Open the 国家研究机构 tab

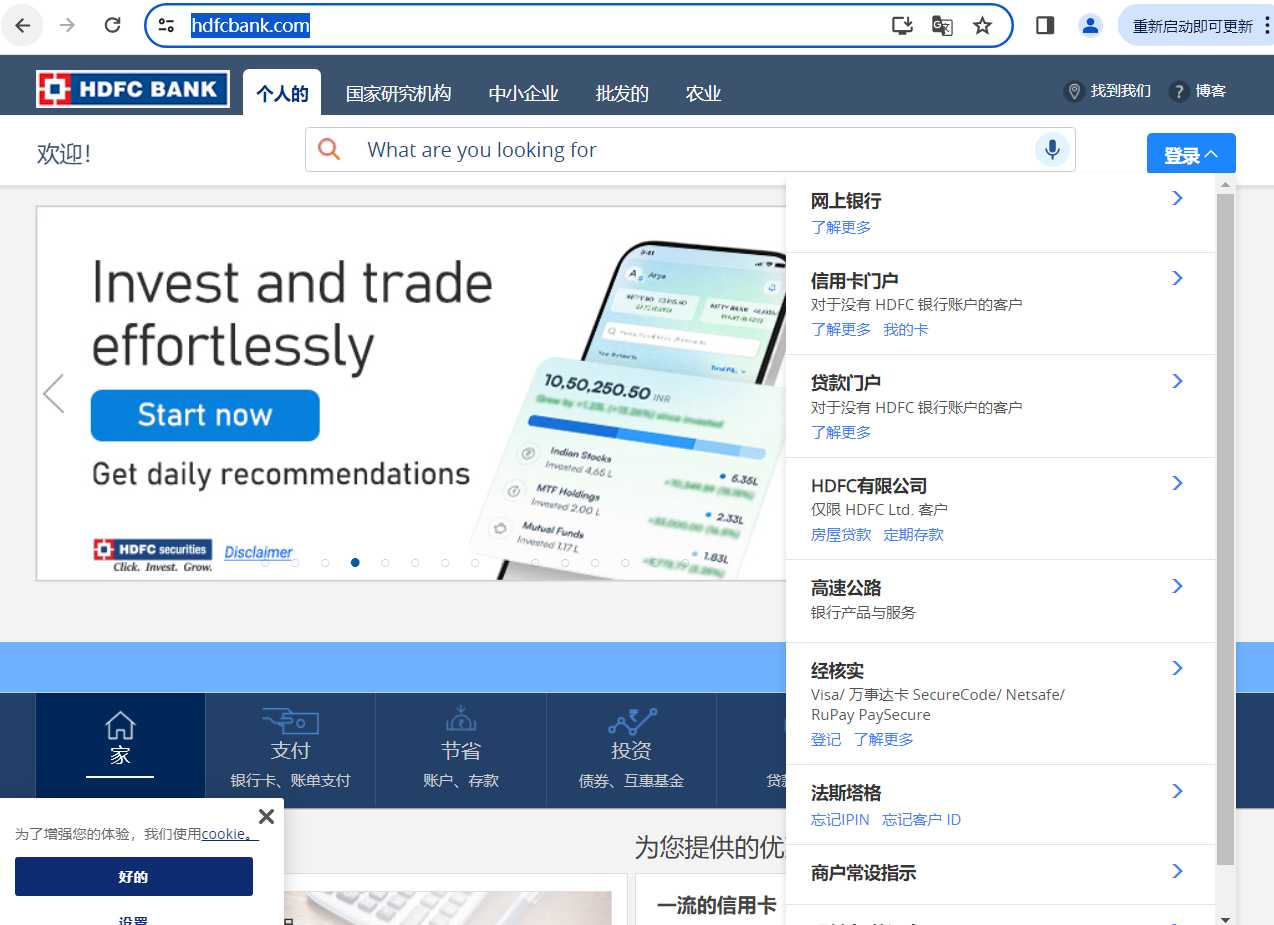[398, 93]
